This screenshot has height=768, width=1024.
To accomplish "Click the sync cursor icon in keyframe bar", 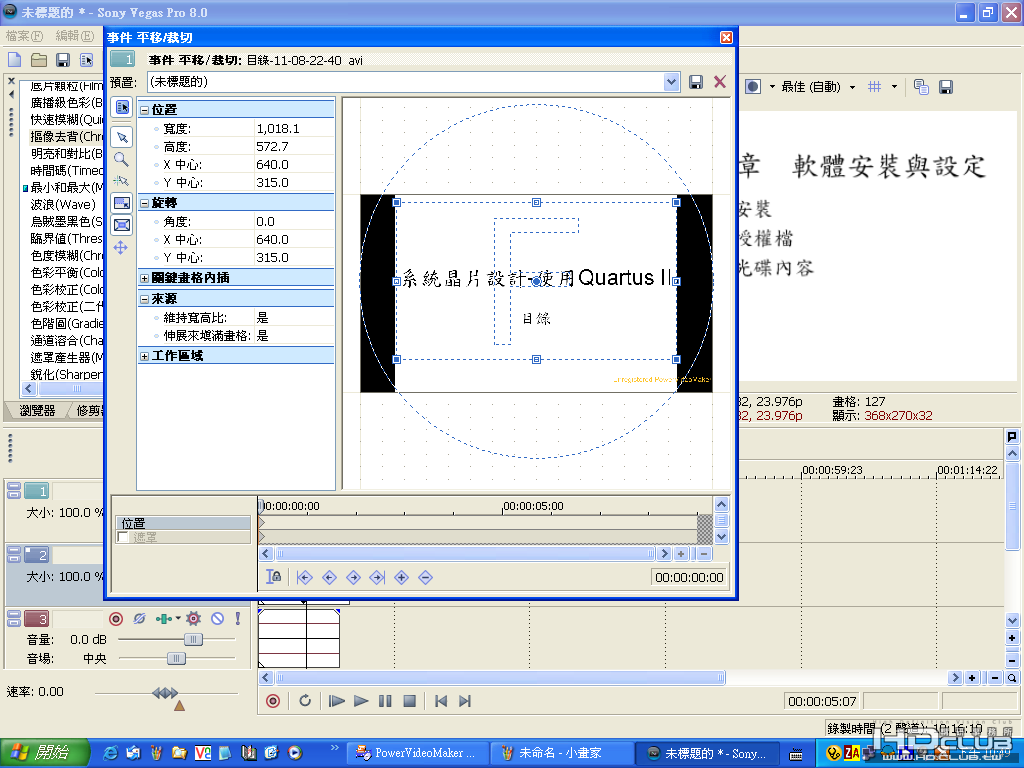I will (x=274, y=577).
